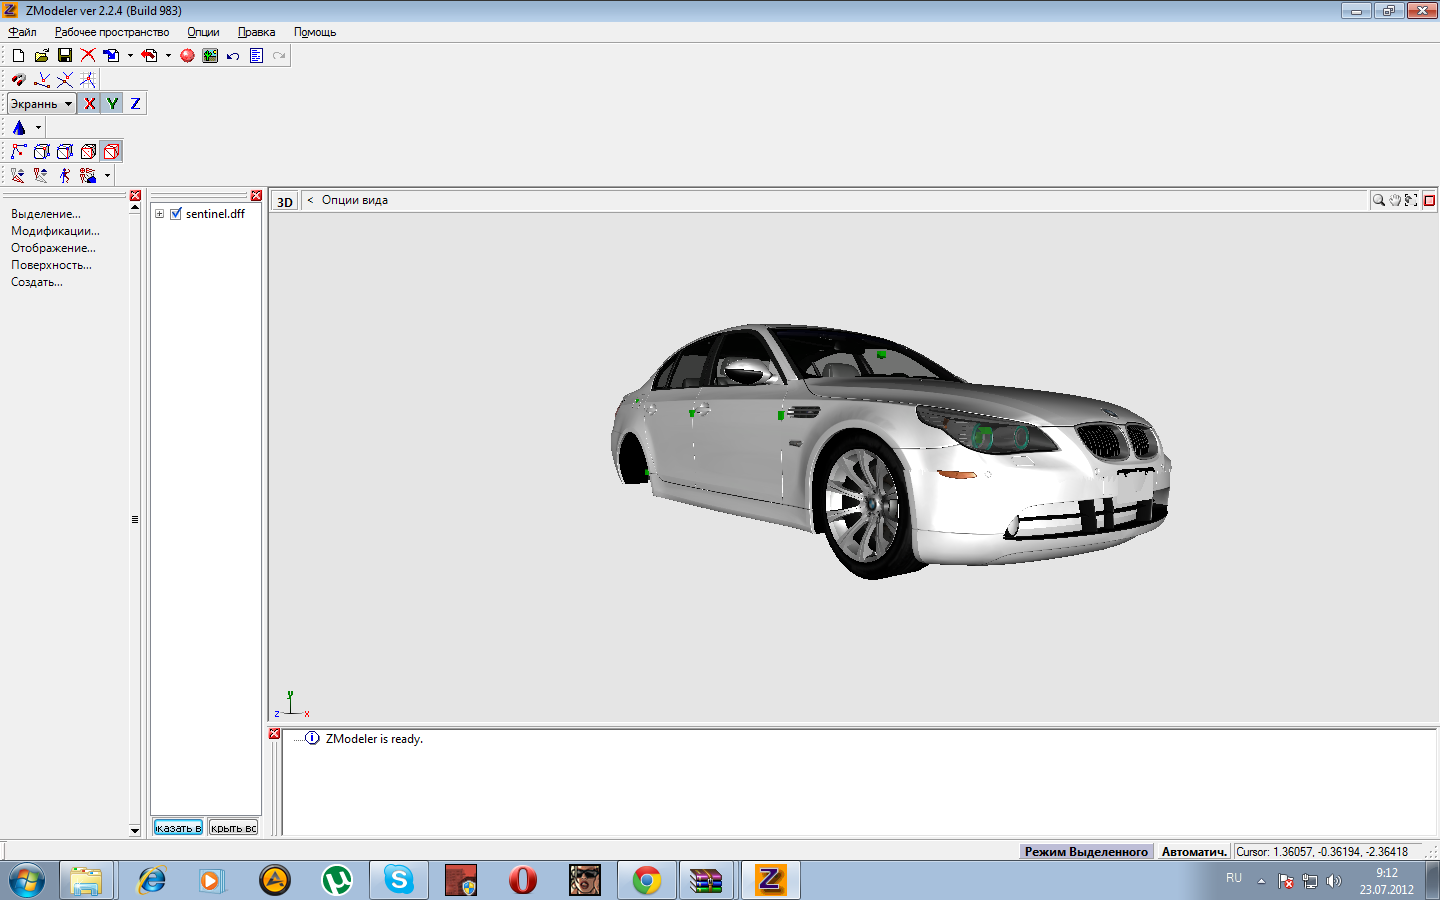Uncheck the sentinel.dff checkbox
Screen dimensions: 1440x900
point(176,214)
